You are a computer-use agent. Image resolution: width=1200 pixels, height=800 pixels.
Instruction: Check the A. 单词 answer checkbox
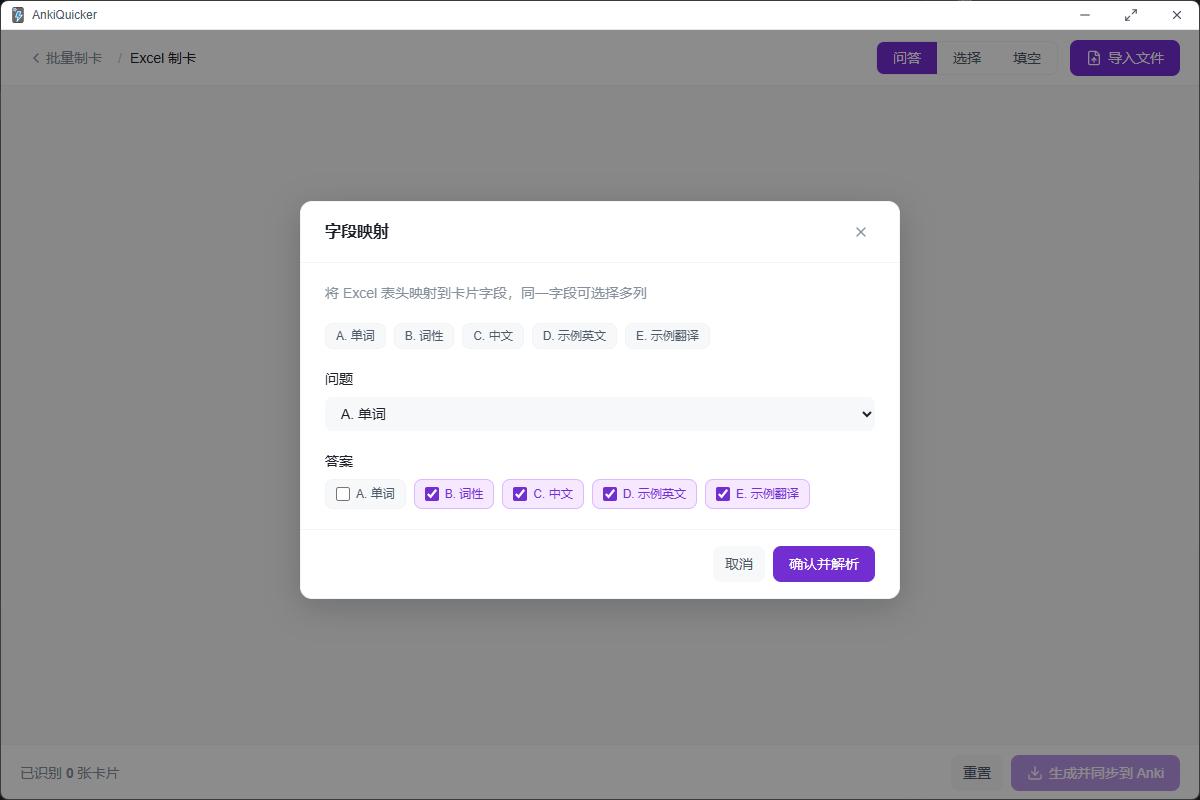pos(343,494)
